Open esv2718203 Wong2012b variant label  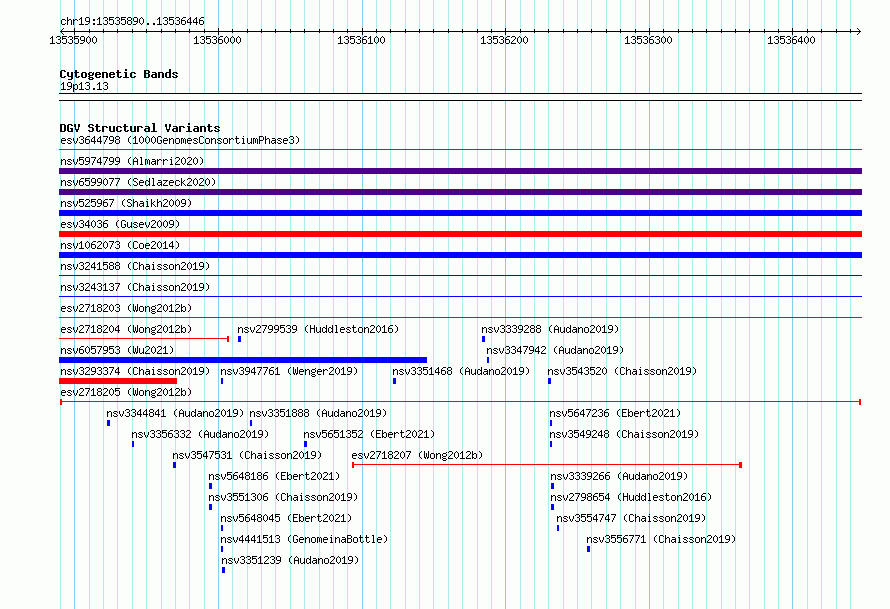(x=126, y=308)
